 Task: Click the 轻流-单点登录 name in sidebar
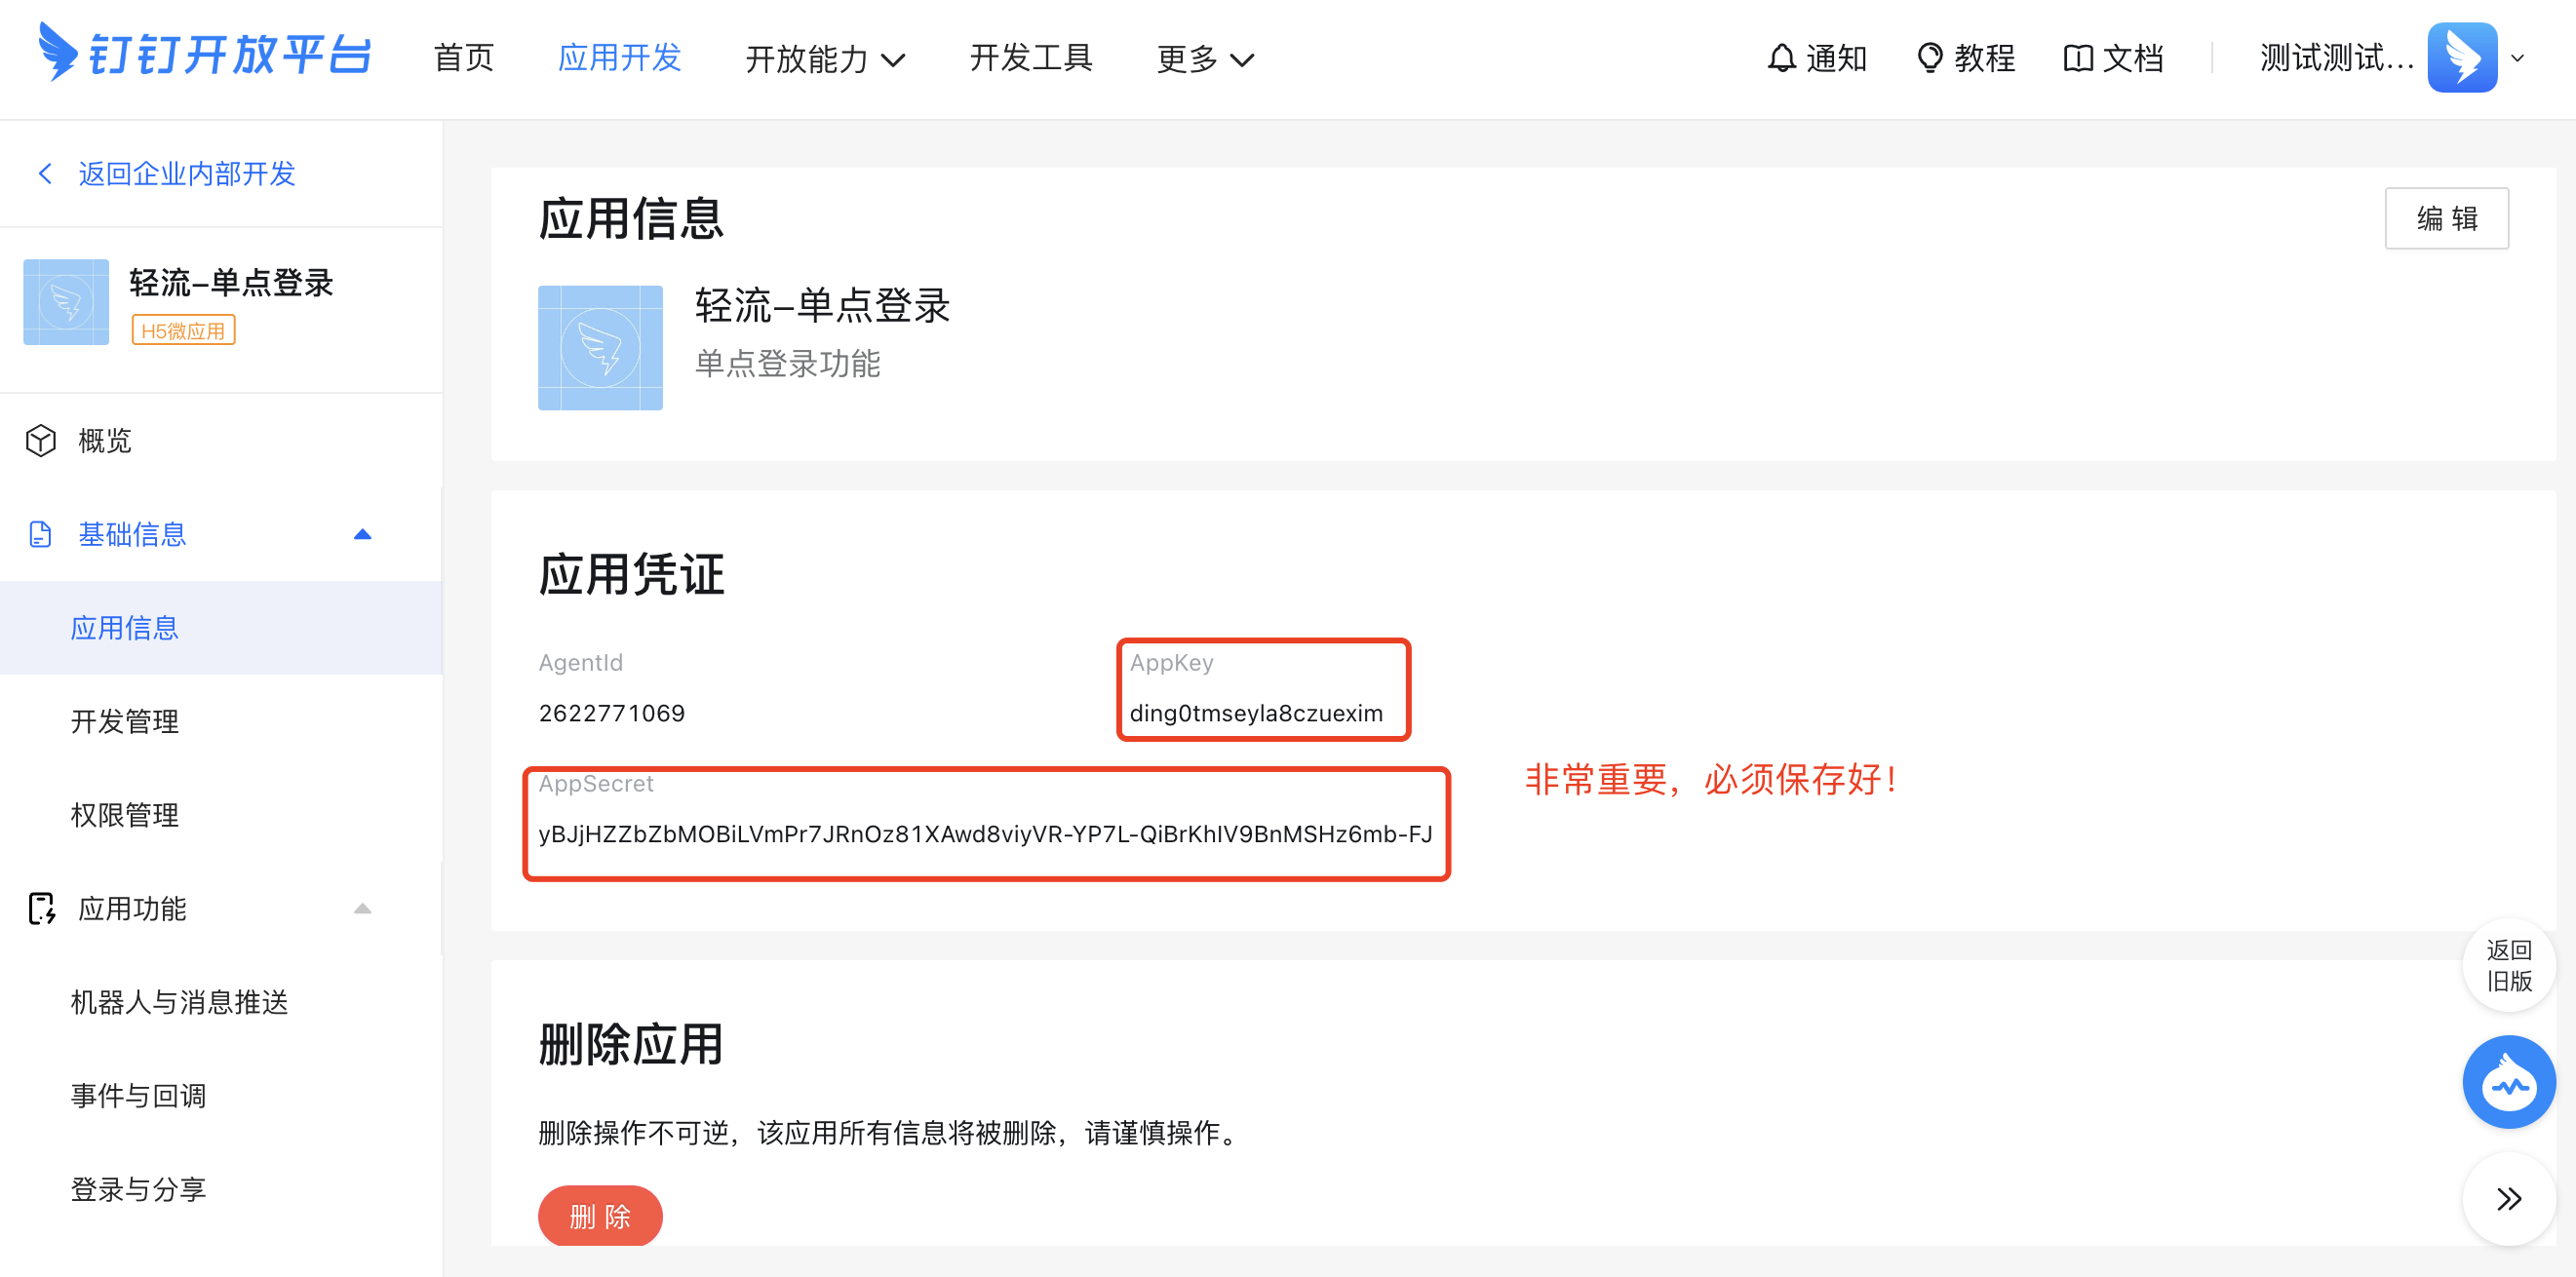pos(231,282)
